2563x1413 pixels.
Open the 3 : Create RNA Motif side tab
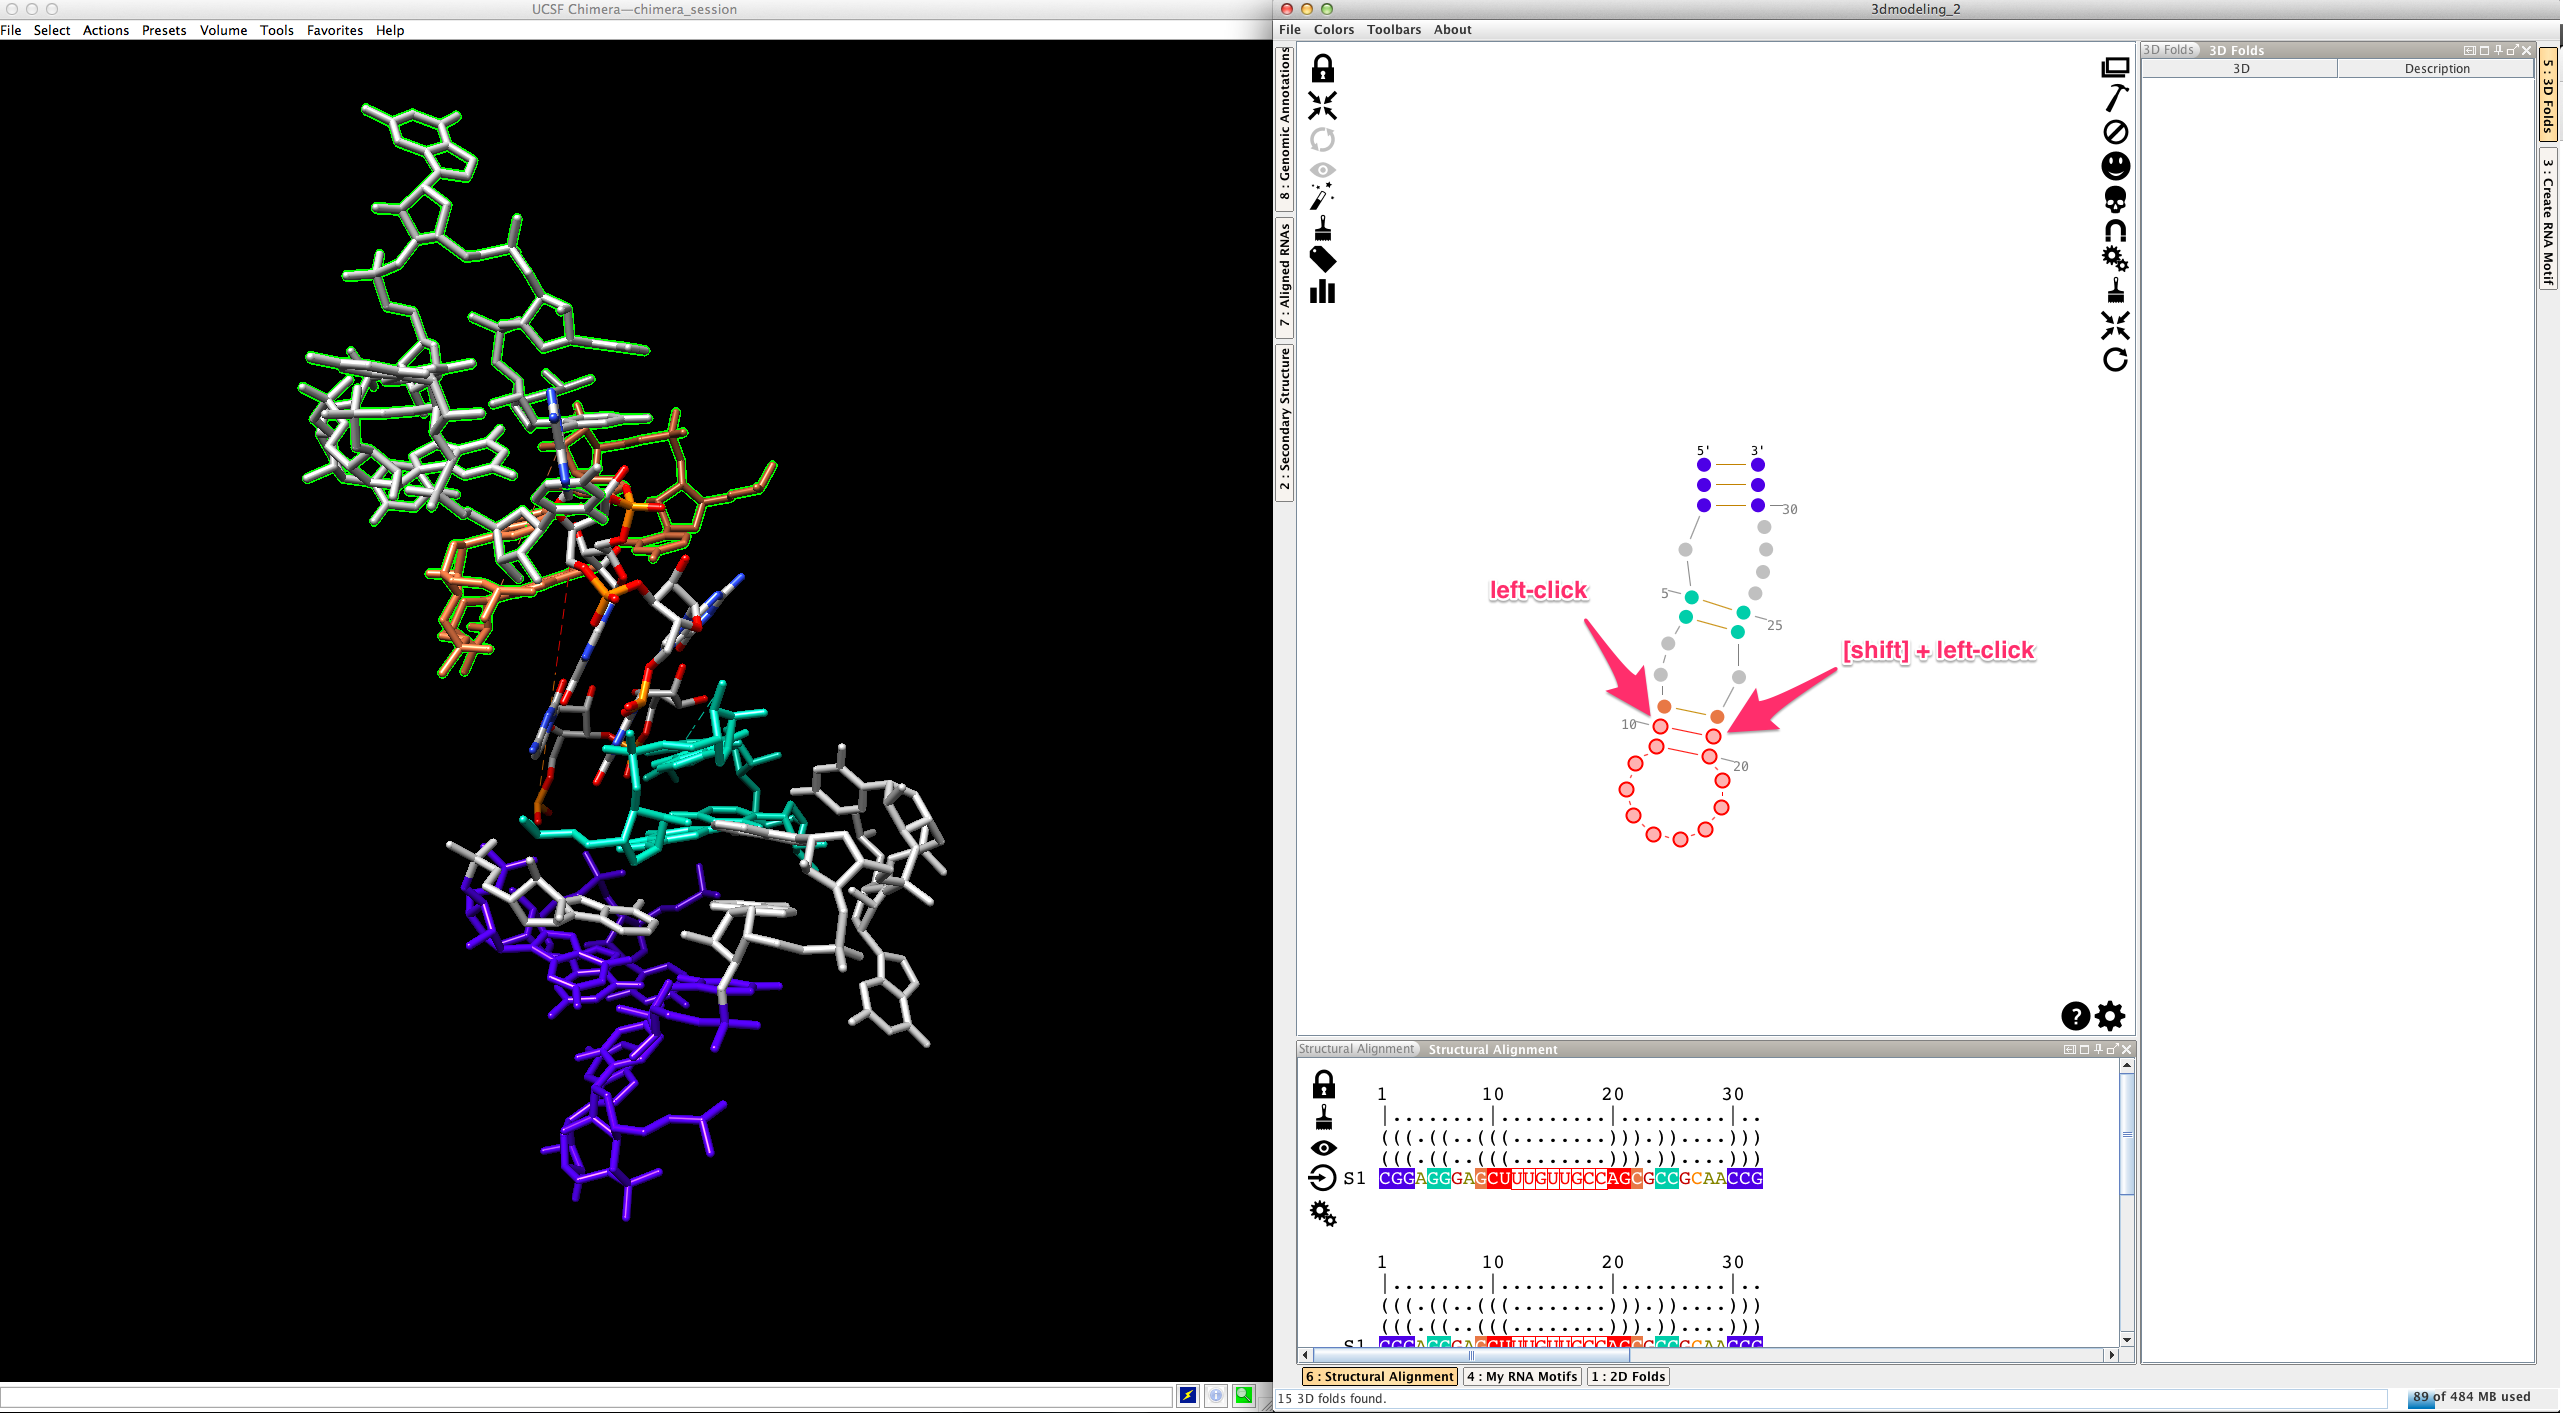(2548, 220)
